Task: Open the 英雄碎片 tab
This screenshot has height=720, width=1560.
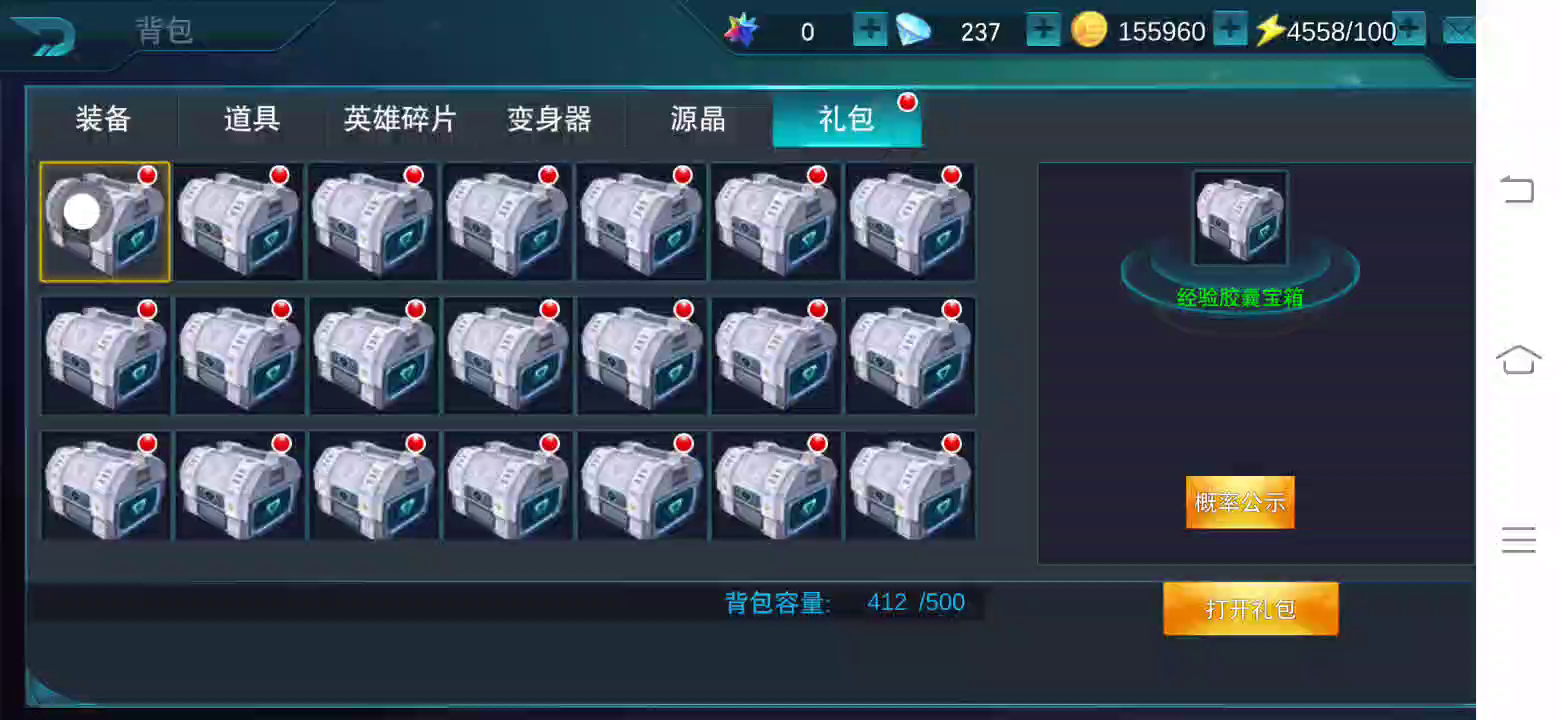Action: click(x=400, y=119)
